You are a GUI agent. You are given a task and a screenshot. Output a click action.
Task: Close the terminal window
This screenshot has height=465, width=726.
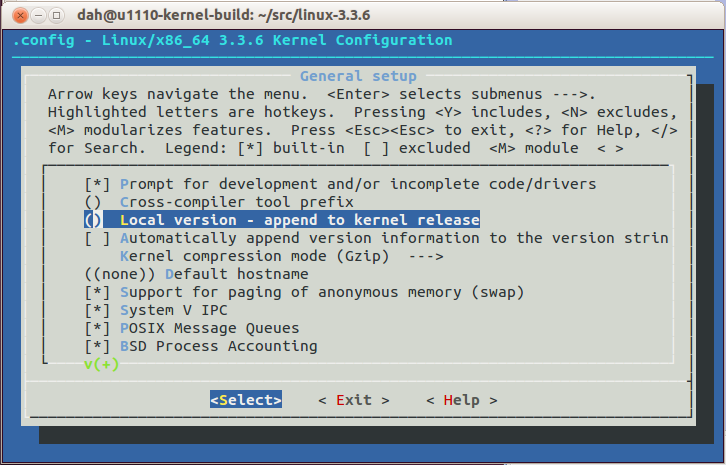tap(16, 15)
